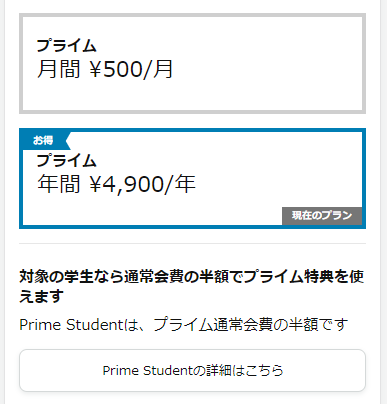Click the word 年間 in second card

(x=59, y=184)
